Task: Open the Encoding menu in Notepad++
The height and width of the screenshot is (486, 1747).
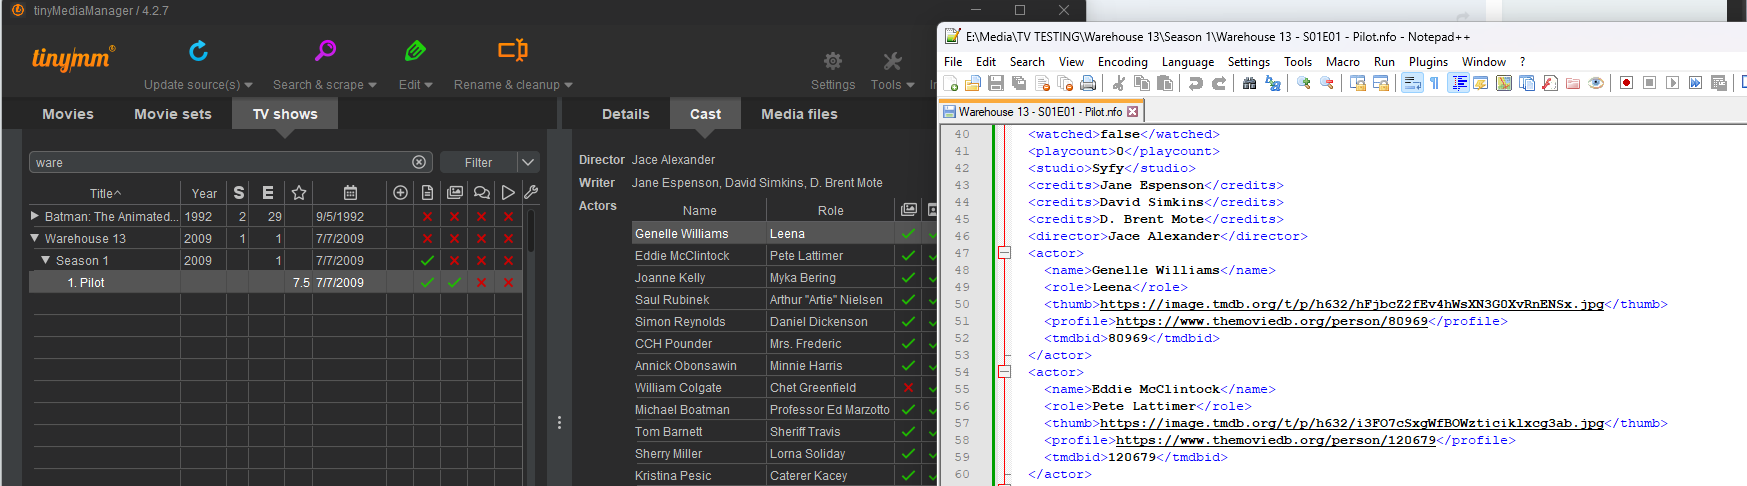Action: click(x=1122, y=62)
